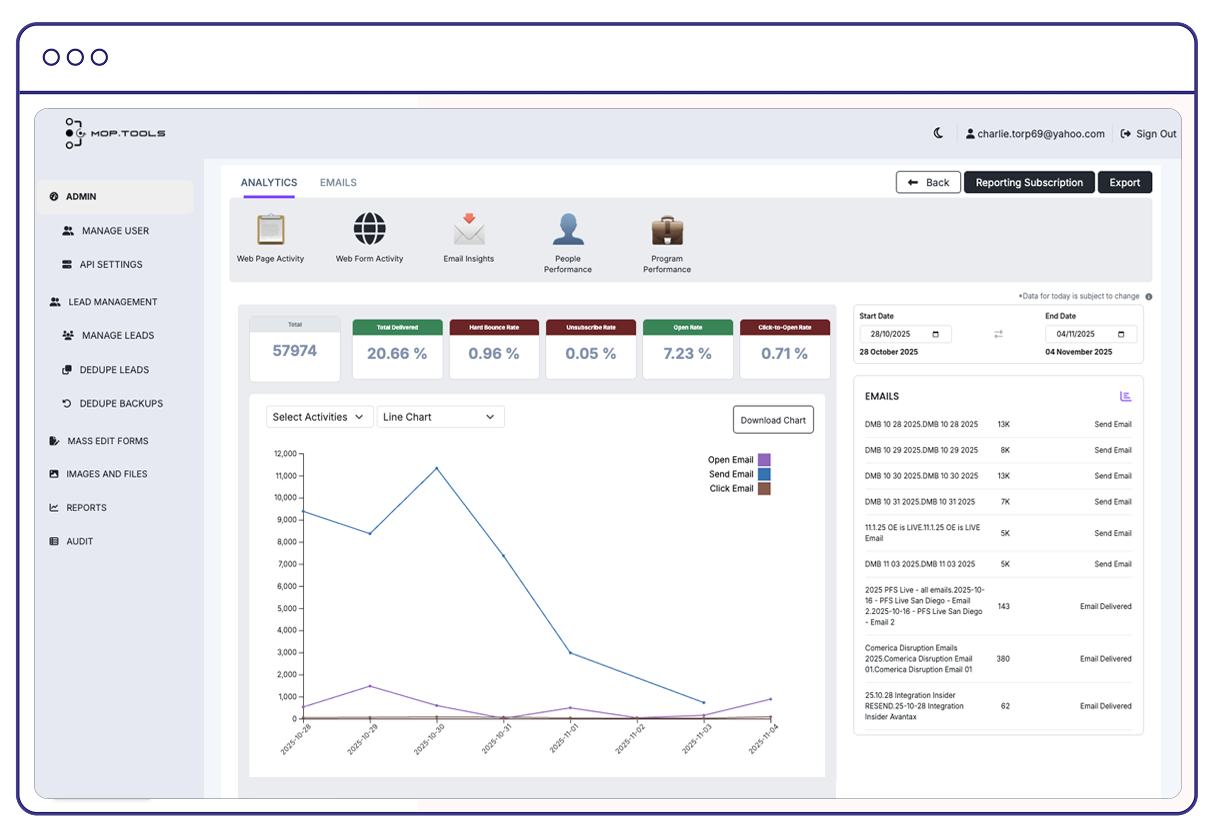This screenshot has height=838, width=1214.
Task: Open the Web Form Activity globe icon
Action: click(369, 230)
